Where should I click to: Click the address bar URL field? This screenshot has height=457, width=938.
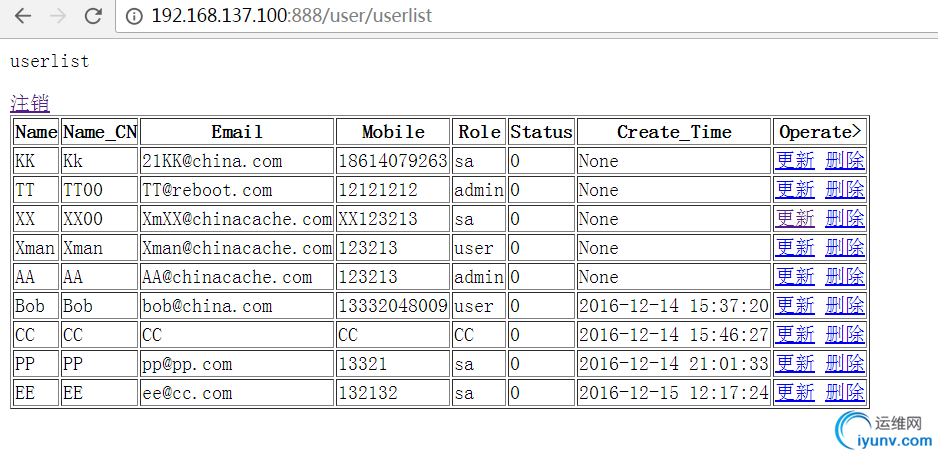coord(526,16)
